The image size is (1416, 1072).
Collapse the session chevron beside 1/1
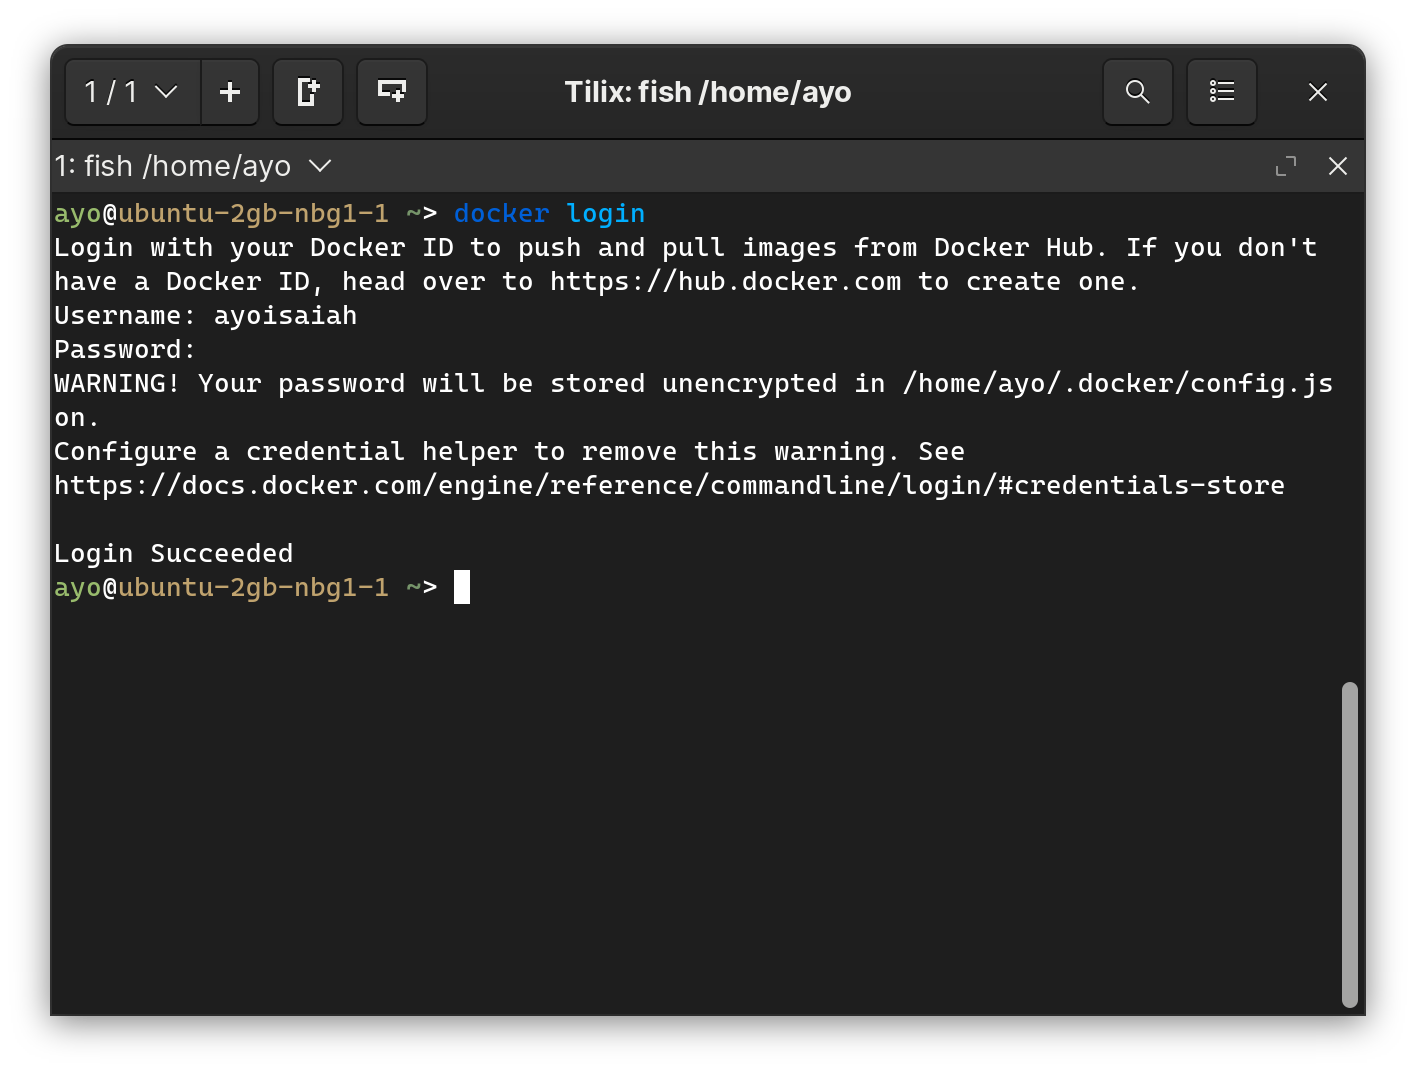click(x=164, y=92)
